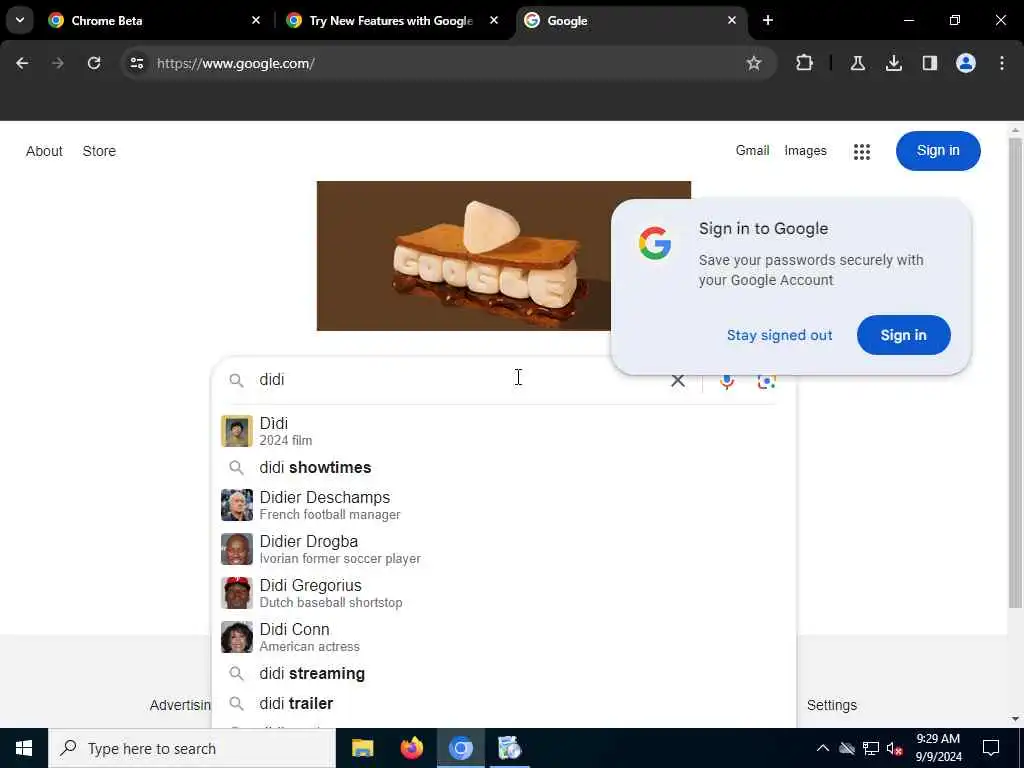The image size is (1024, 768).
Task: Show hidden system tray icons
Action: pyautogui.click(x=823, y=748)
